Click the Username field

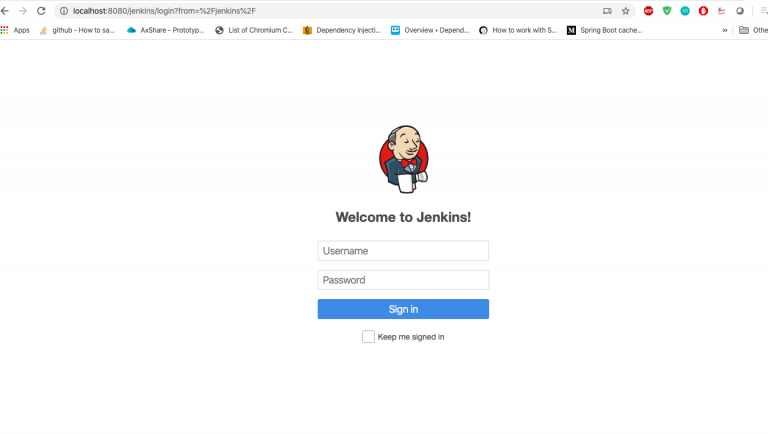(x=403, y=251)
